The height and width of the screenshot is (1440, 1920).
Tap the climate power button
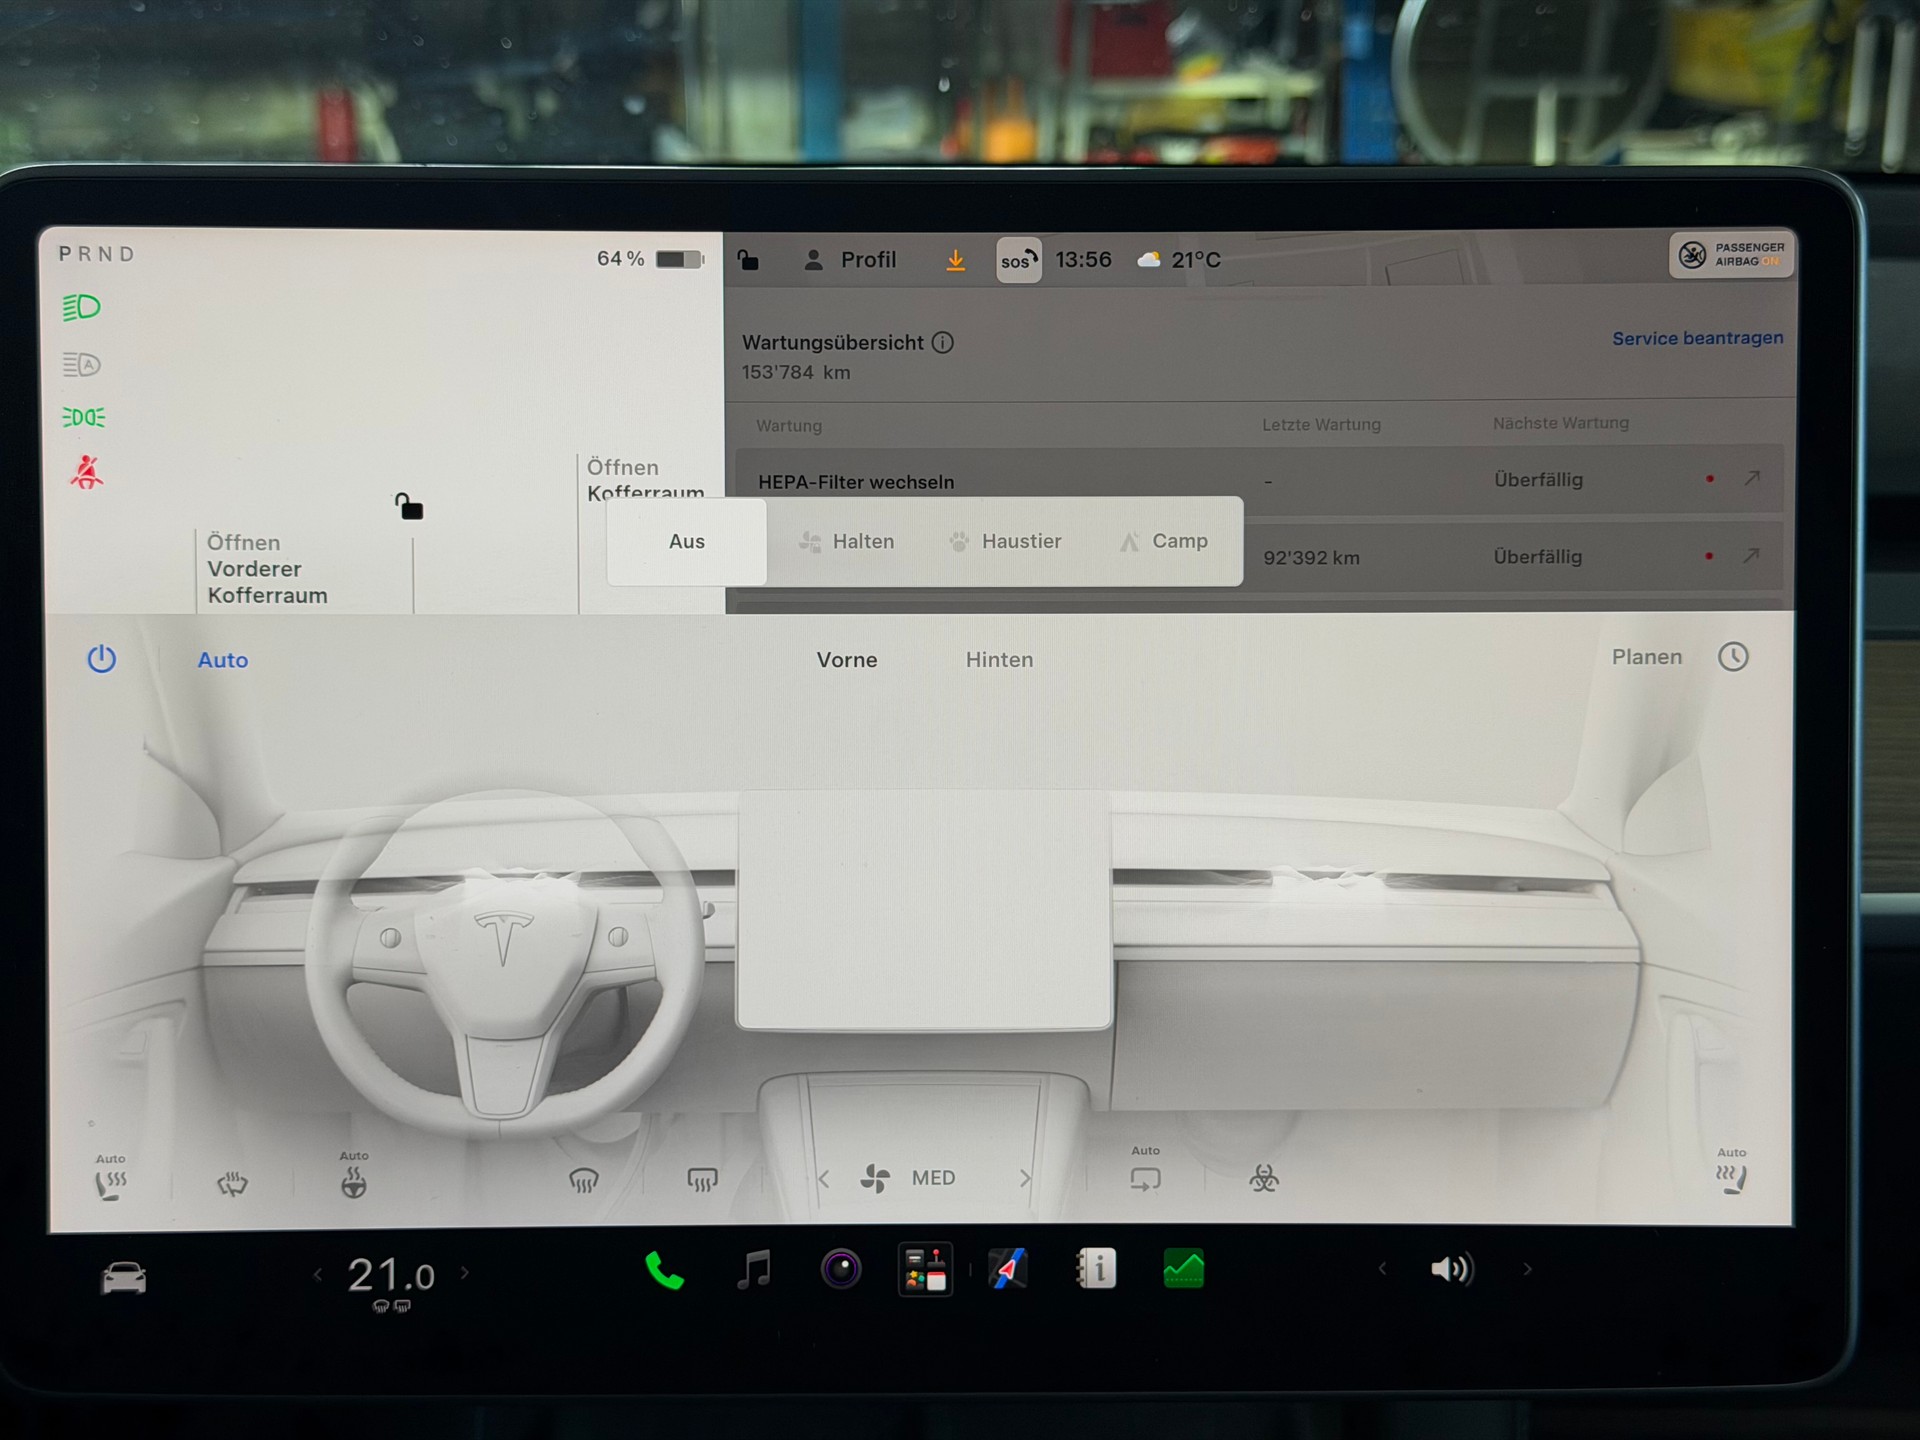(101, 659)
